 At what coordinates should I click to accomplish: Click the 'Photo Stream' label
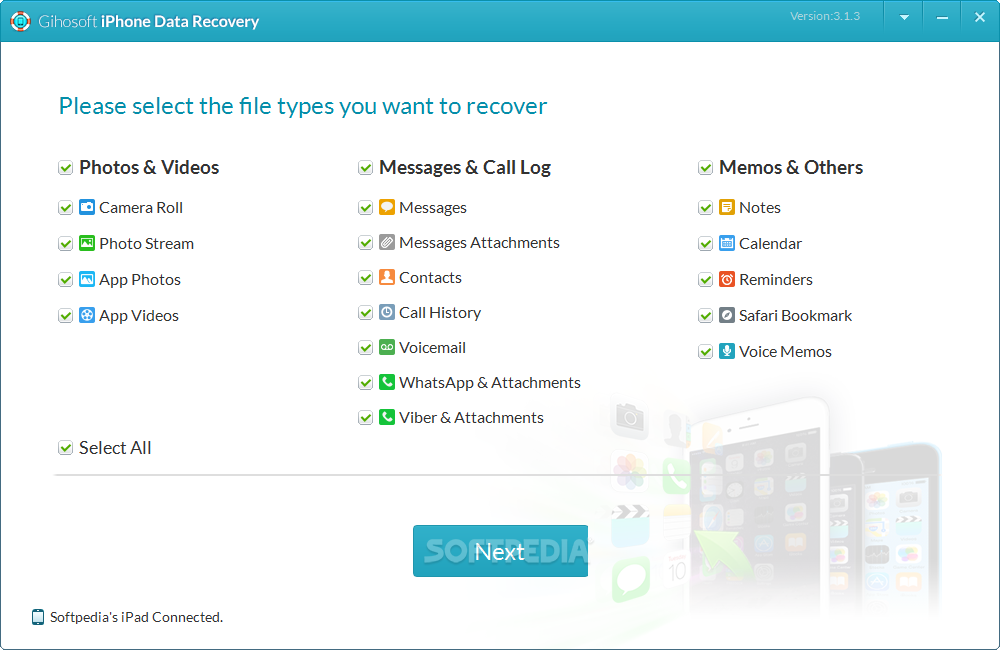tap(147, 244)
